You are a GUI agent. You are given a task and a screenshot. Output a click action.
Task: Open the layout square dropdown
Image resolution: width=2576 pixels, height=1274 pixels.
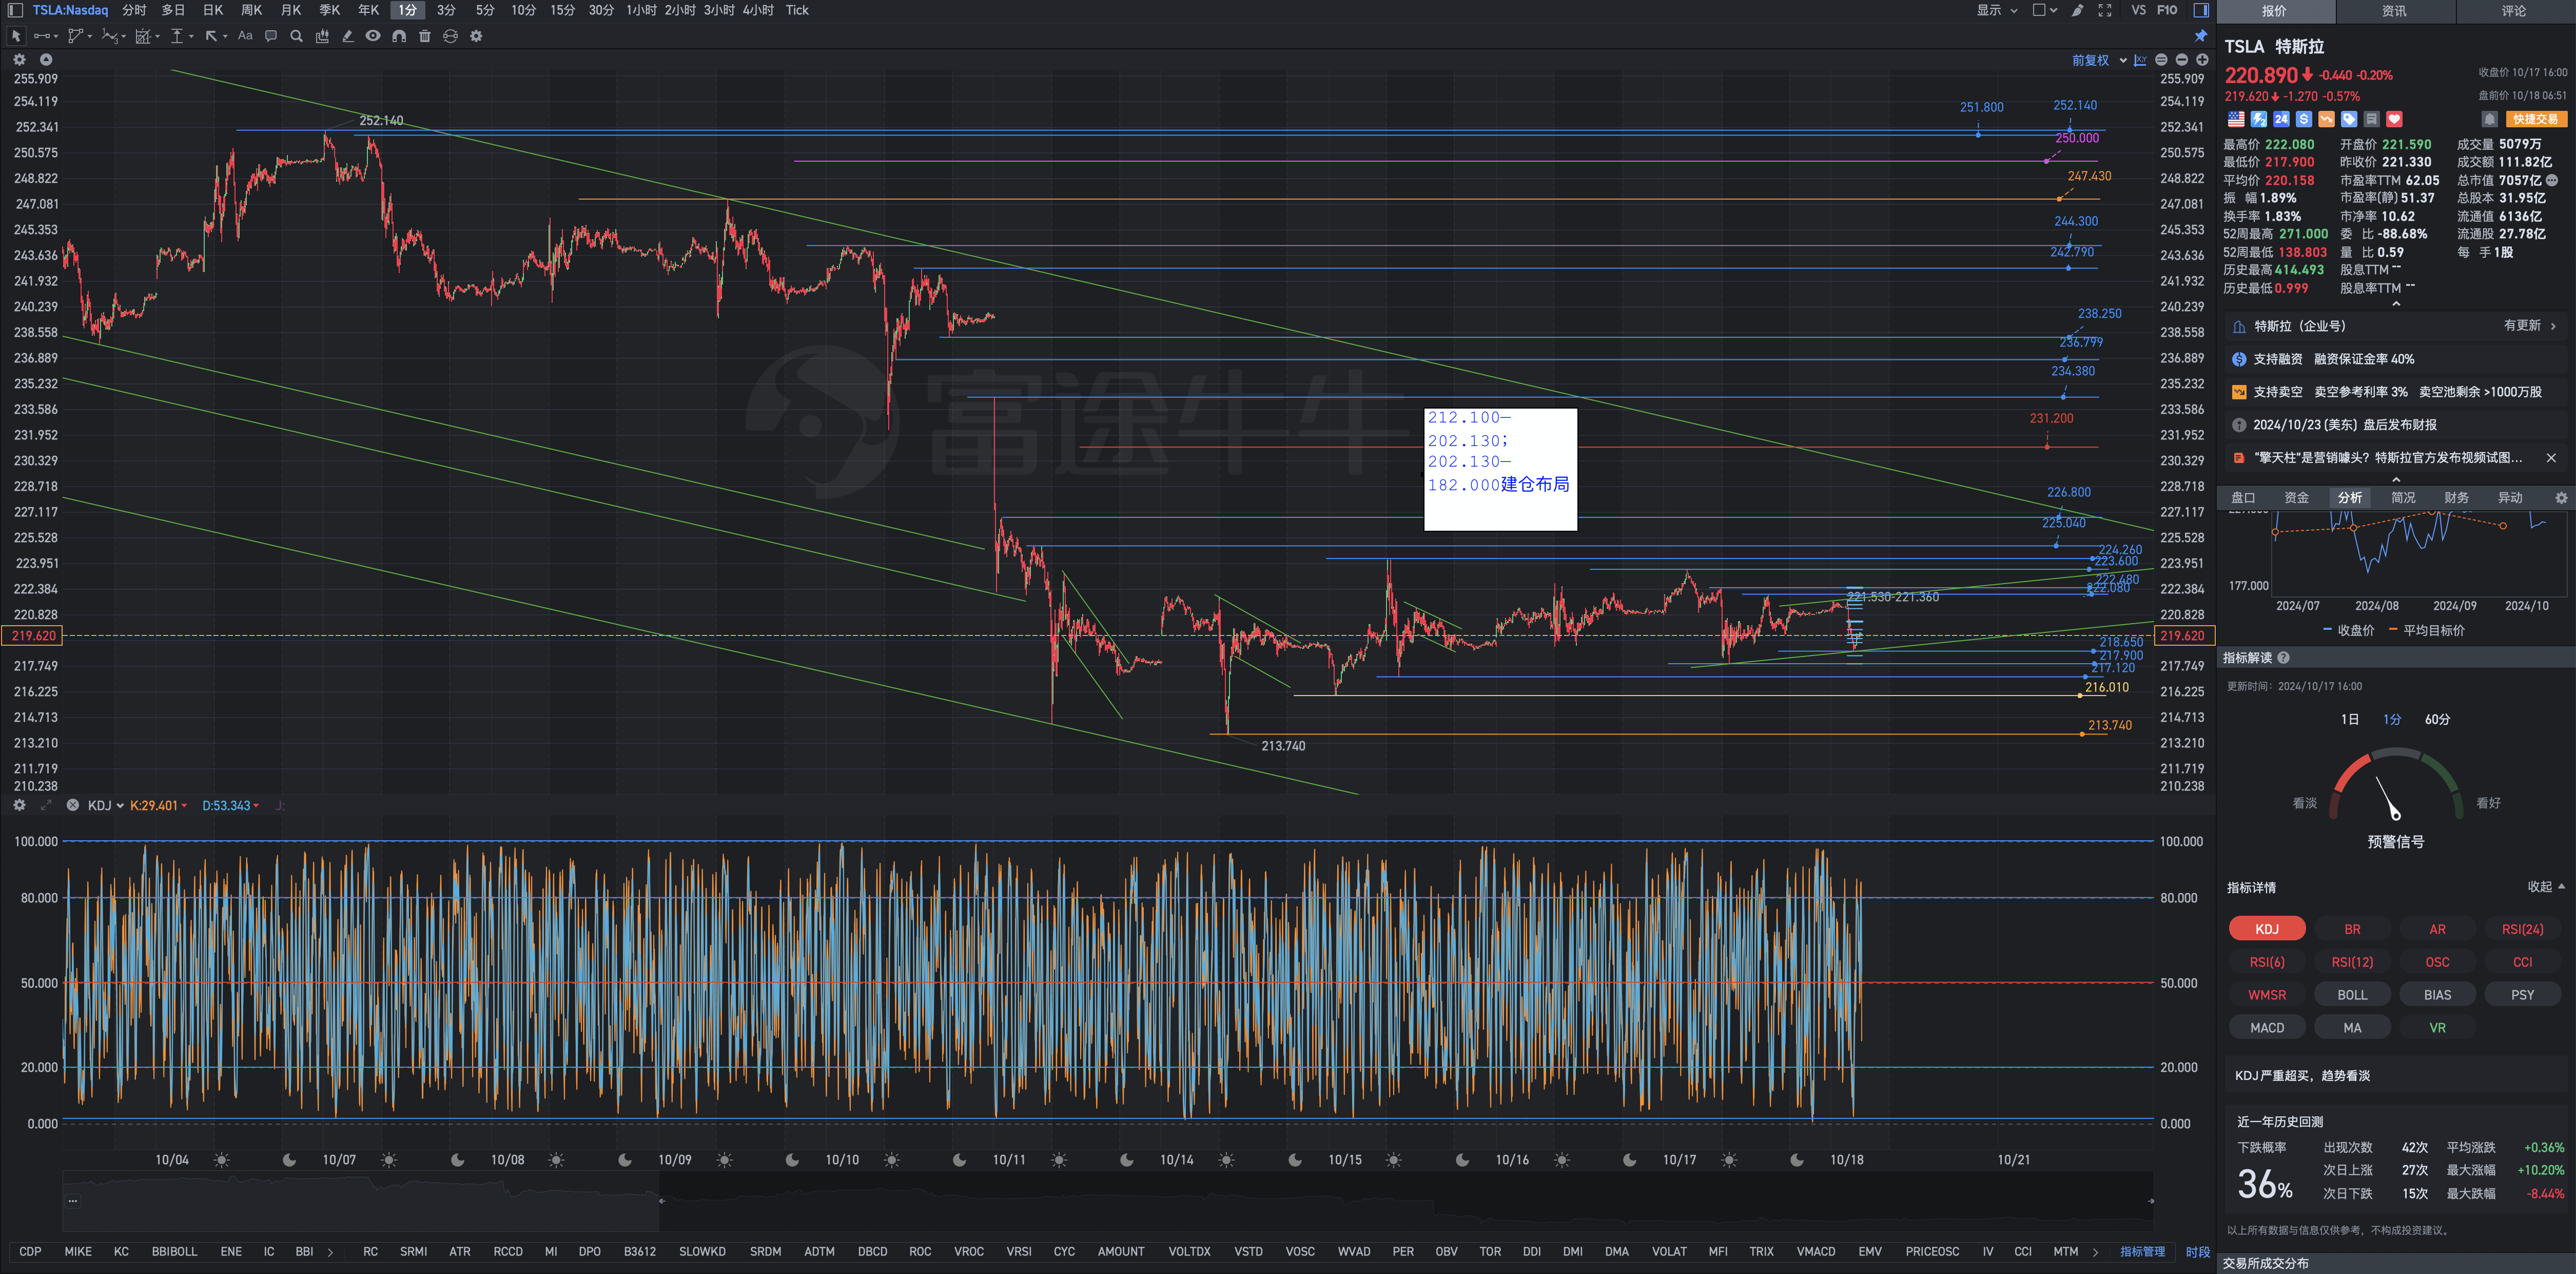[2045, 10]
